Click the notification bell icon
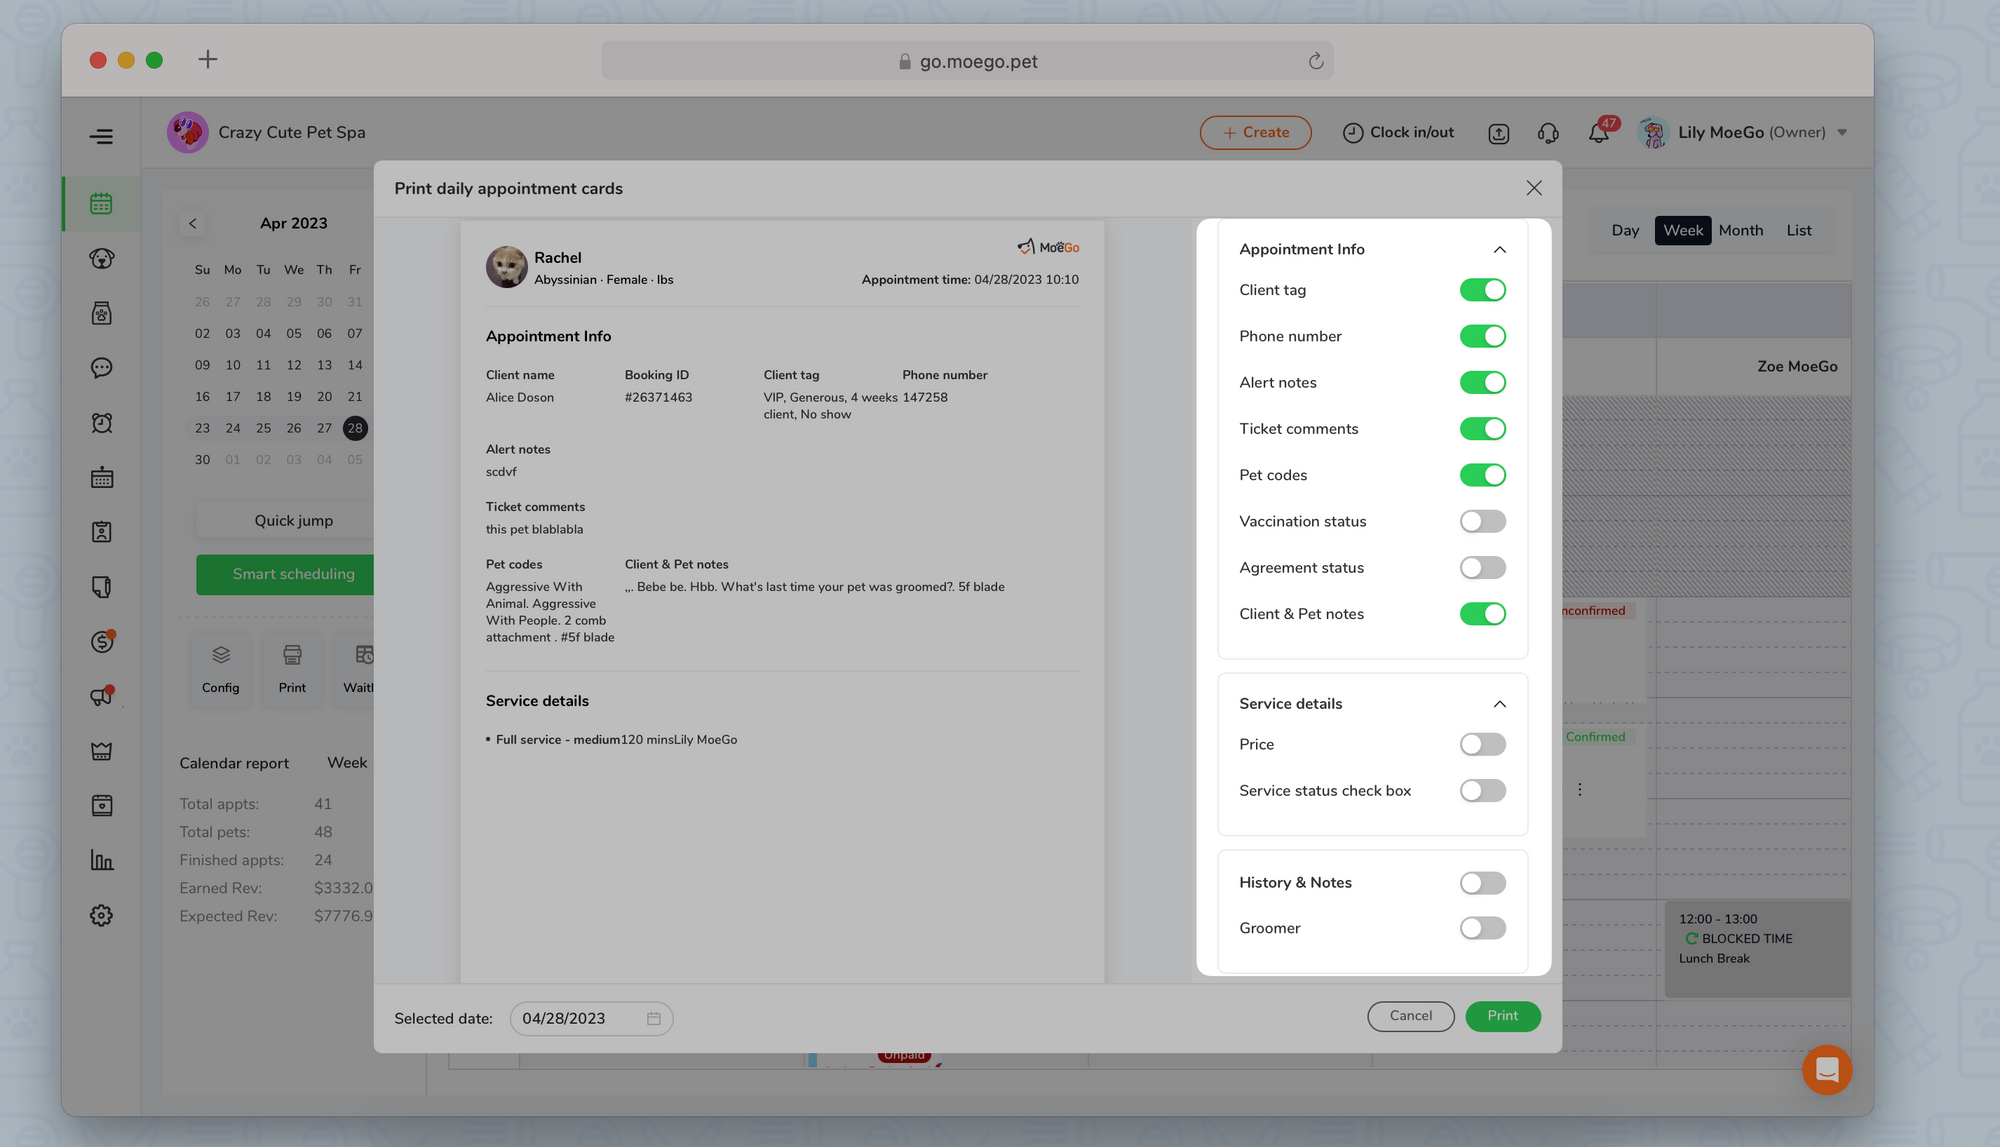Image resolution: width=2000 pixels, height=1147 pixels. [1598, 132]
